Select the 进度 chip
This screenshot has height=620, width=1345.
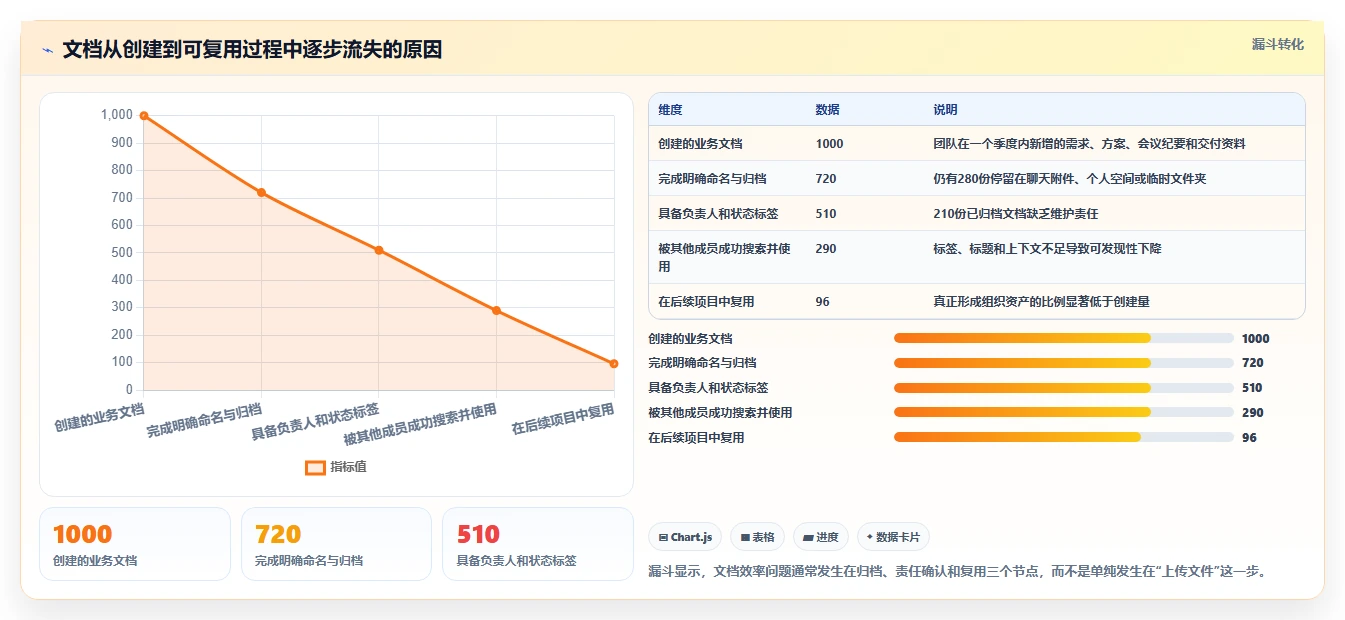(x=821, y=537)
